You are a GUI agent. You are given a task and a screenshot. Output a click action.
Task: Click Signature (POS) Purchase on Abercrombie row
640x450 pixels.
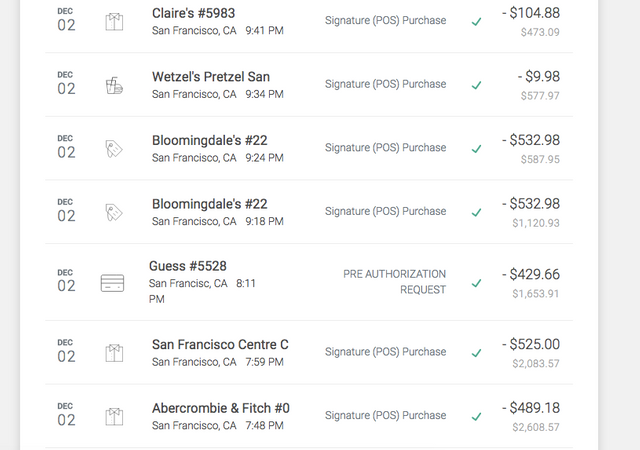pos(385,415)
